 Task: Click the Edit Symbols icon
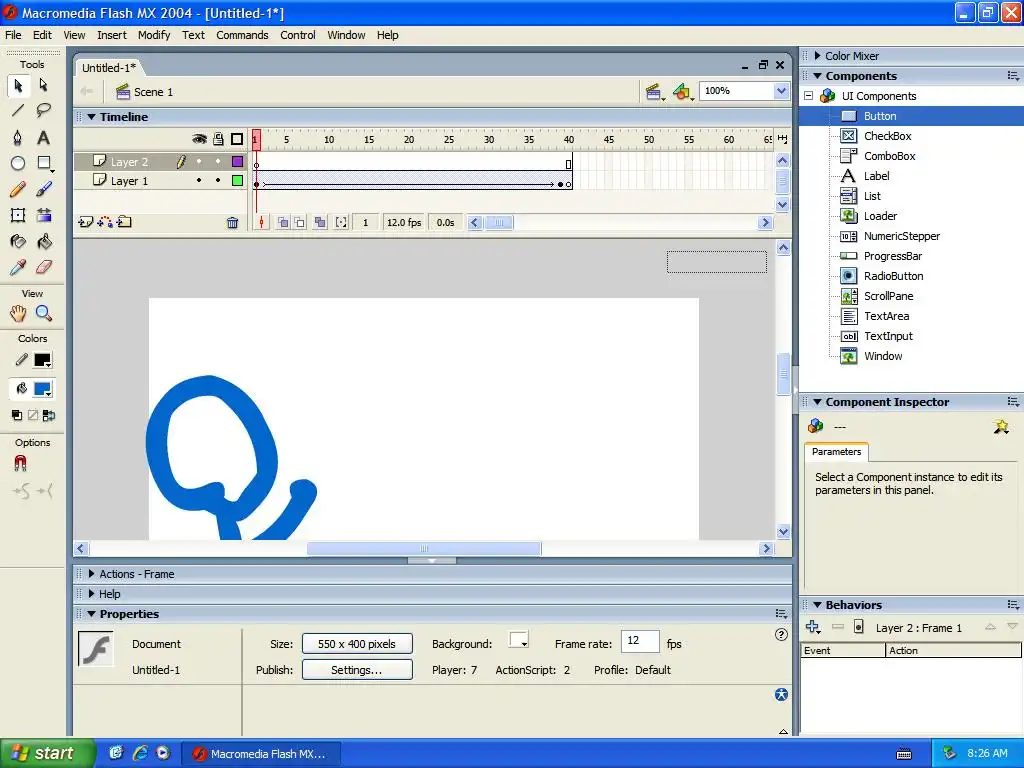point(682,92)
